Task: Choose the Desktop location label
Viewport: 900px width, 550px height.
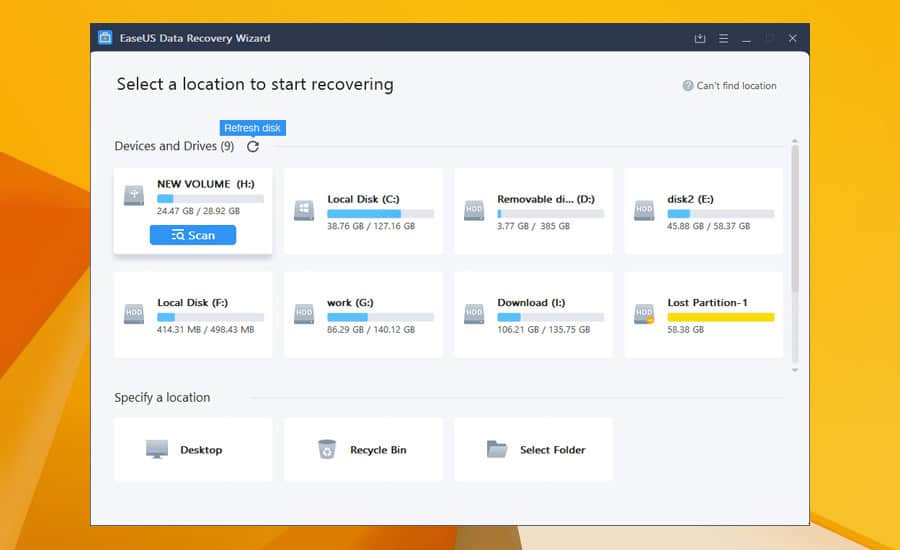Action: pos(201,450)
